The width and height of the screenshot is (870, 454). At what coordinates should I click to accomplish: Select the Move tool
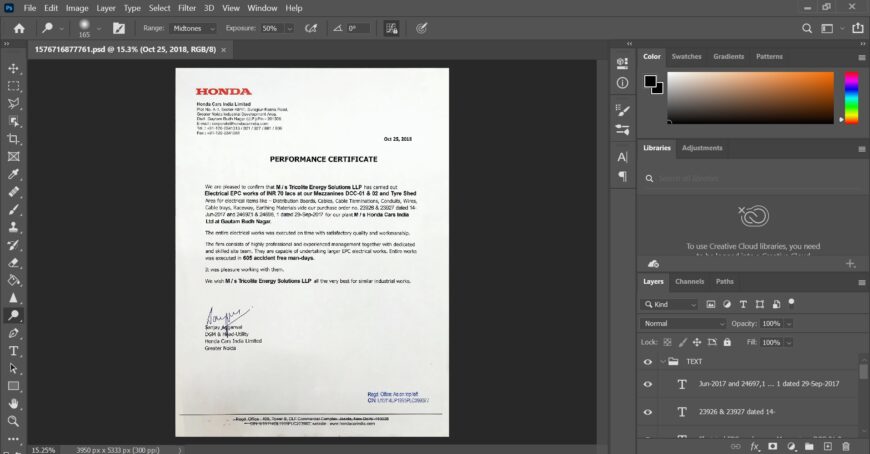point(13,68)
